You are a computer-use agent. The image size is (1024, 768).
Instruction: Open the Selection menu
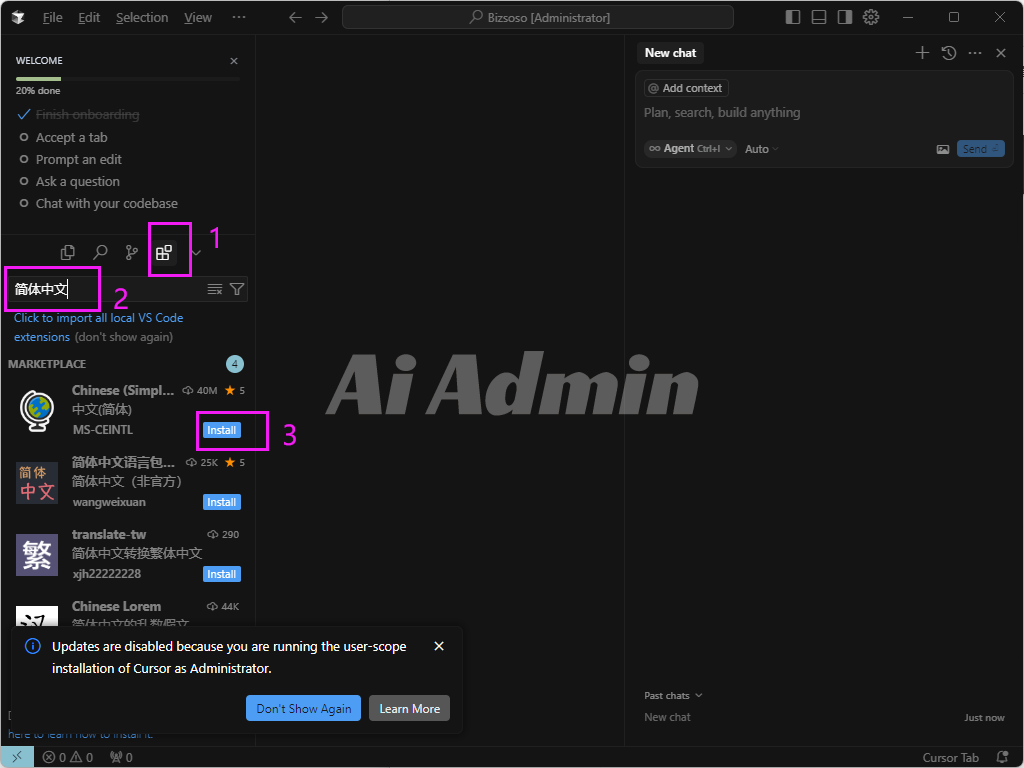142,18
